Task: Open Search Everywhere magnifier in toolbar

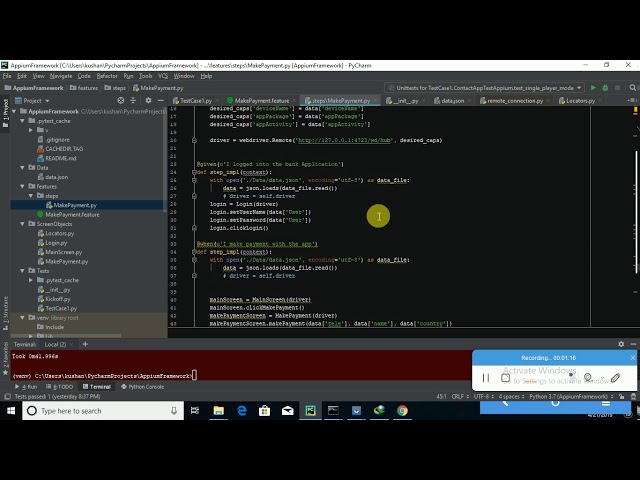Action: click(x=633, y=88)
